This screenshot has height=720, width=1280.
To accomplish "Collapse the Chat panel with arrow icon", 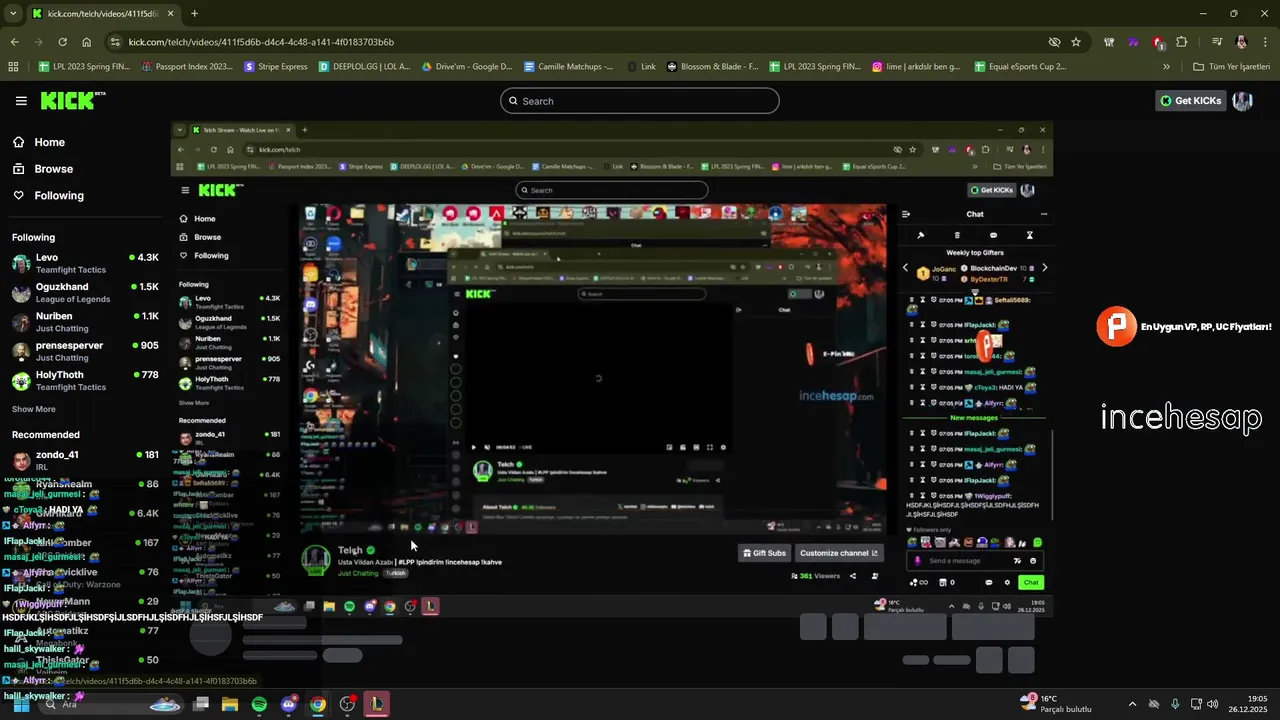I will [x=906, y=214].
